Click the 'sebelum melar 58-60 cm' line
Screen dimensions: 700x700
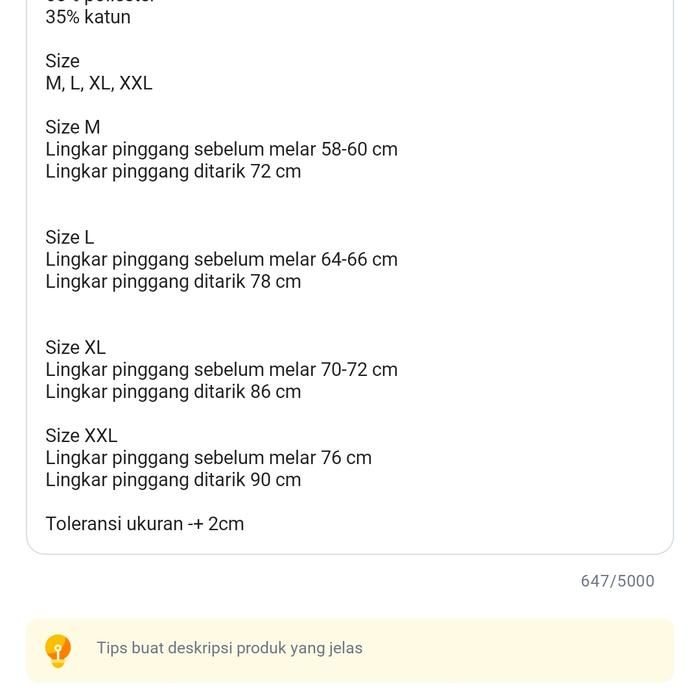[221, 149]
